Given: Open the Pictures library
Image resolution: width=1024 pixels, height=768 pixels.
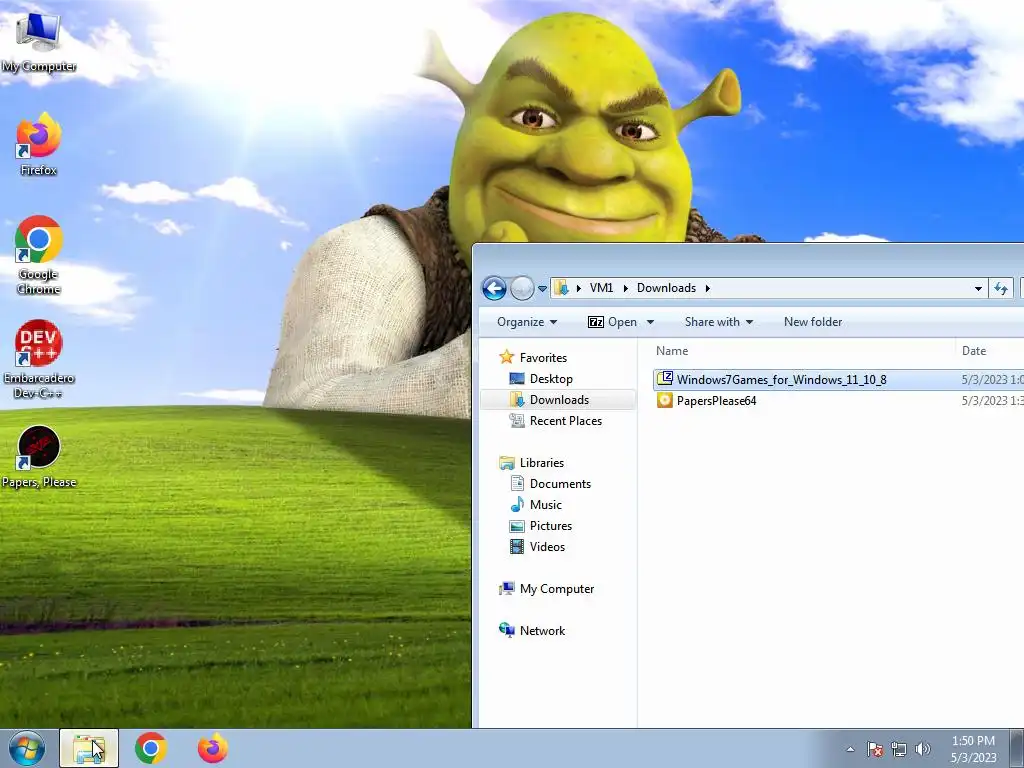Looking at the screenshot, I should coord(541,526).
